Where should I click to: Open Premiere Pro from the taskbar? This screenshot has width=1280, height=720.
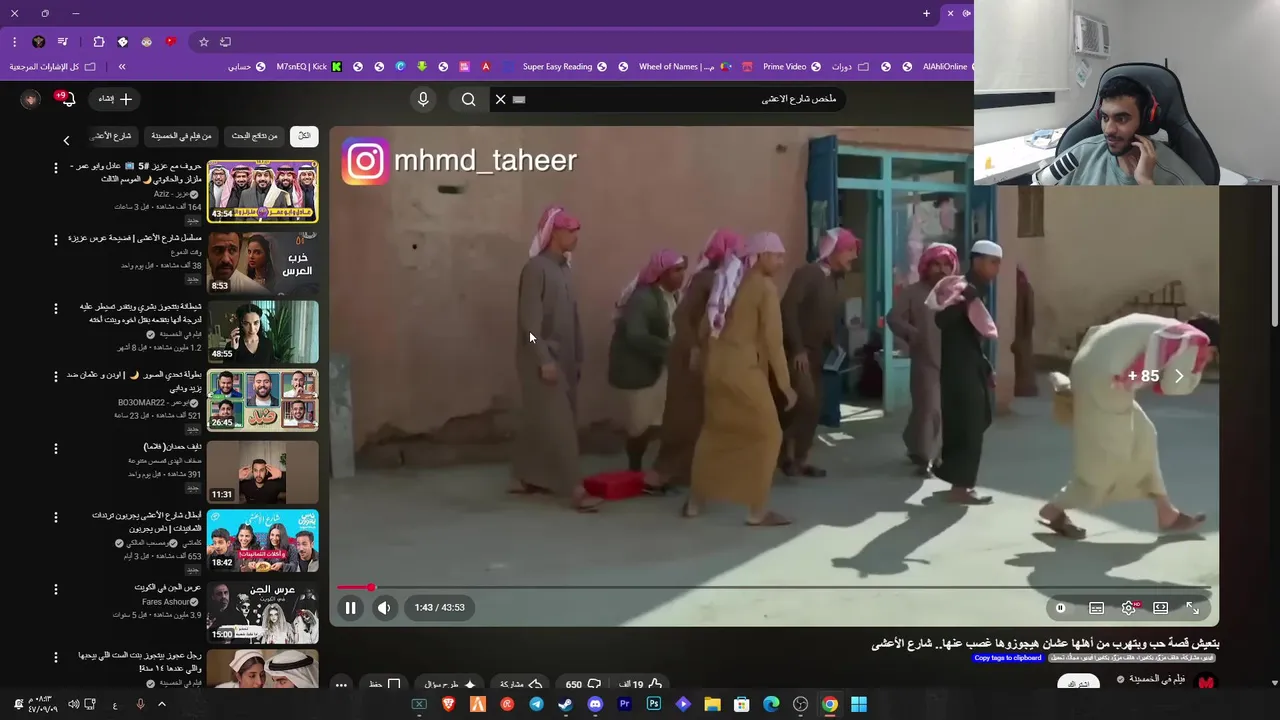(625, 704)
